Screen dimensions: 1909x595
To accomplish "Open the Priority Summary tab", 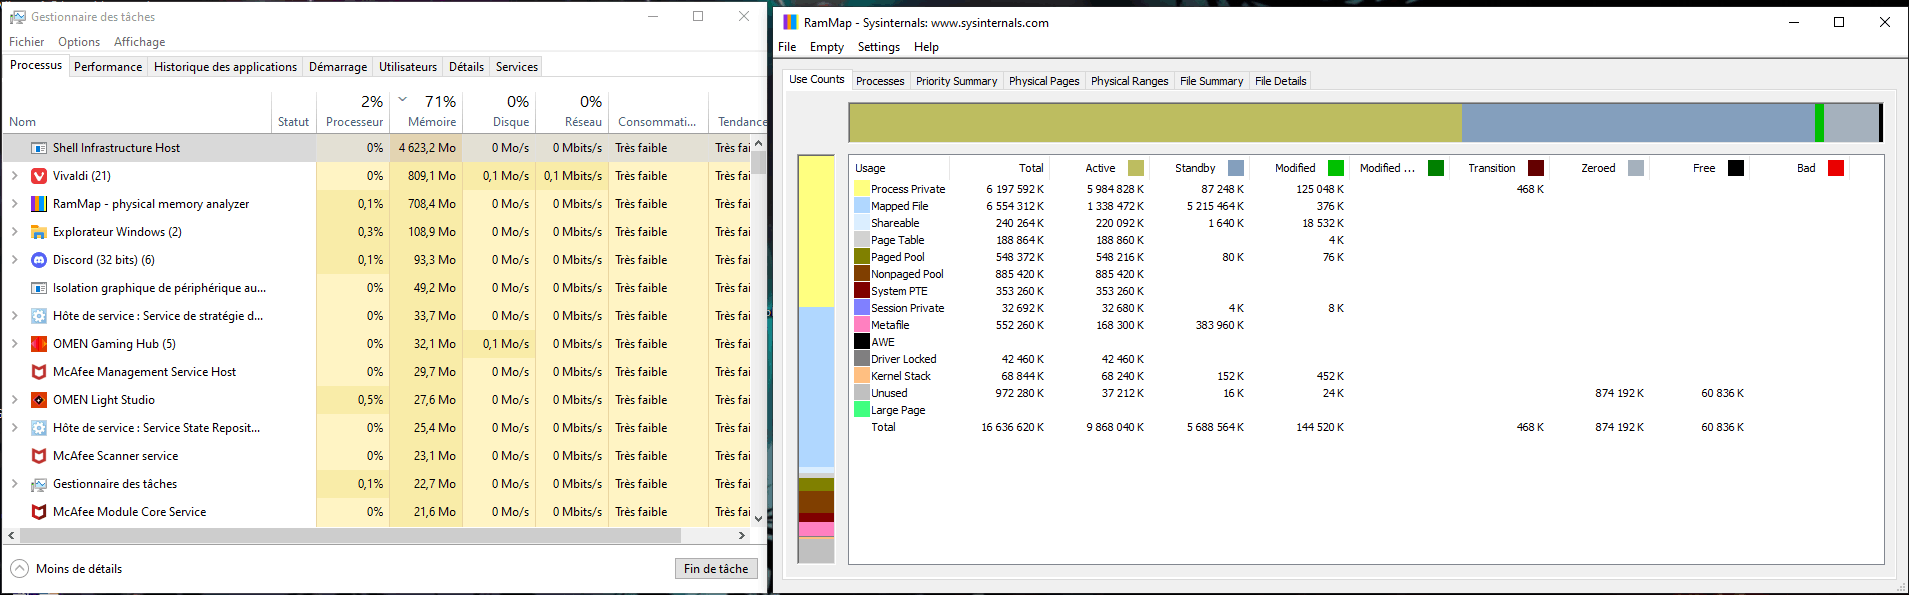I will tap(956, 81).
